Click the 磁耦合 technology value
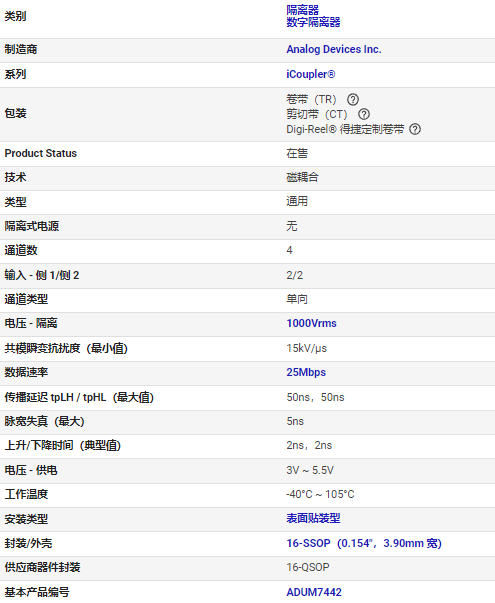 point(302,177)
